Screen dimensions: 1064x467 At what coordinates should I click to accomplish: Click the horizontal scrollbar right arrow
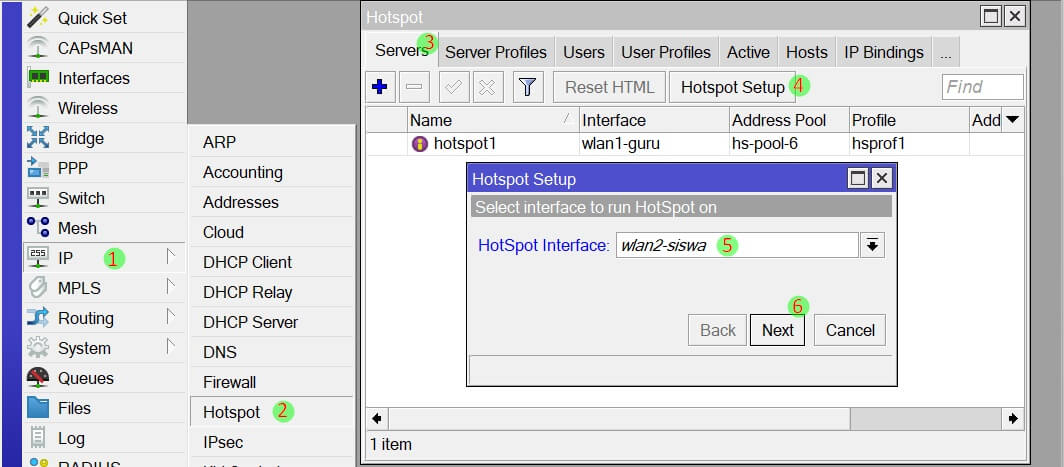click(x=1014, y=418)
